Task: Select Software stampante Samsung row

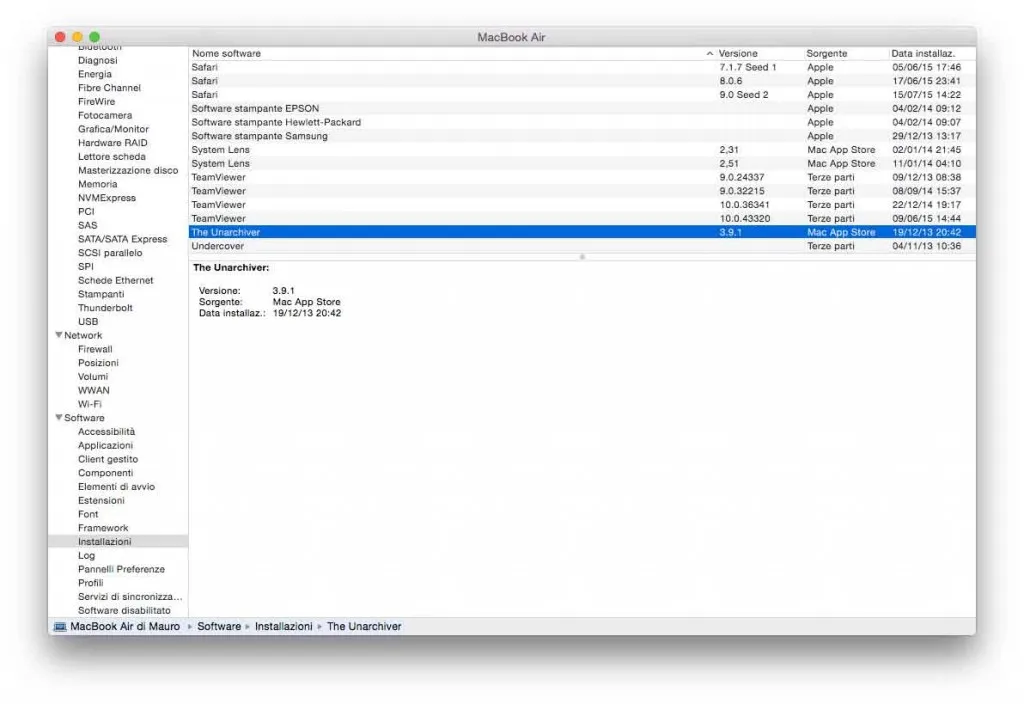Action: tap(582, 136)
